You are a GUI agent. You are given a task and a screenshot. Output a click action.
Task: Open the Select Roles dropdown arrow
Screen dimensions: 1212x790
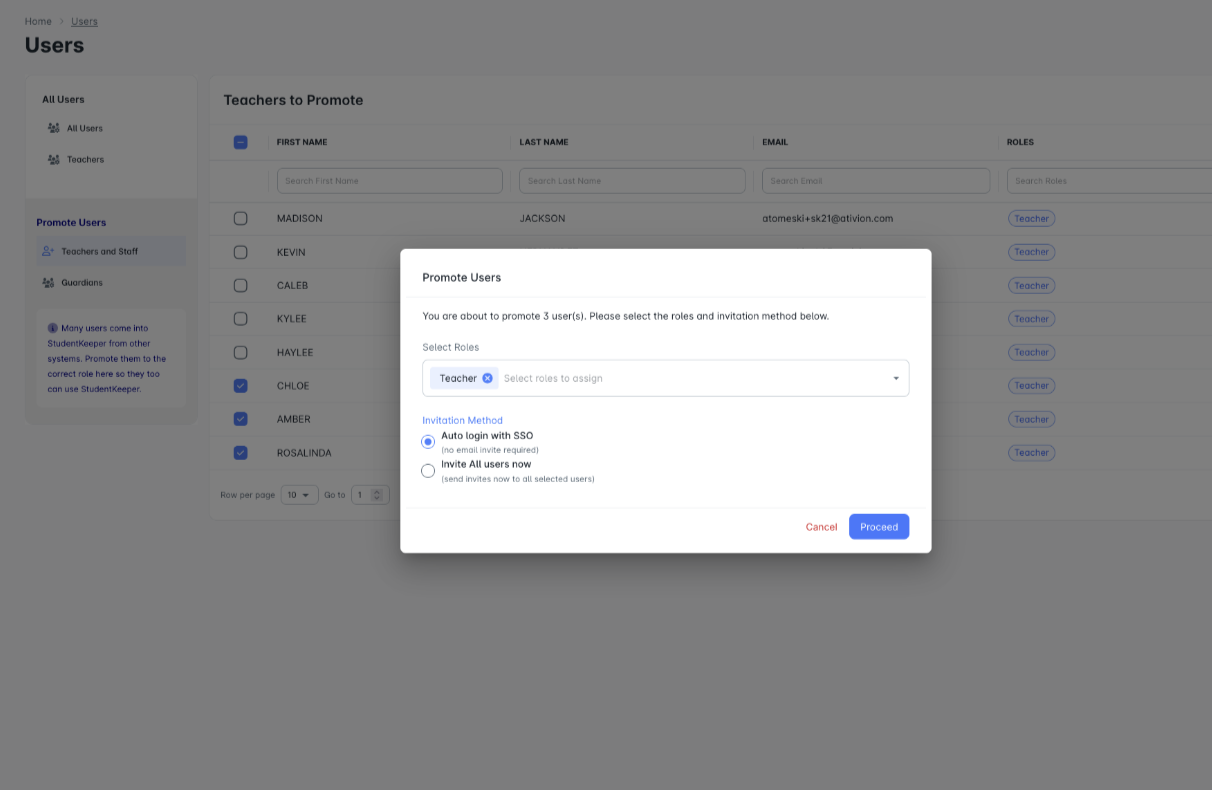point(896,378)
